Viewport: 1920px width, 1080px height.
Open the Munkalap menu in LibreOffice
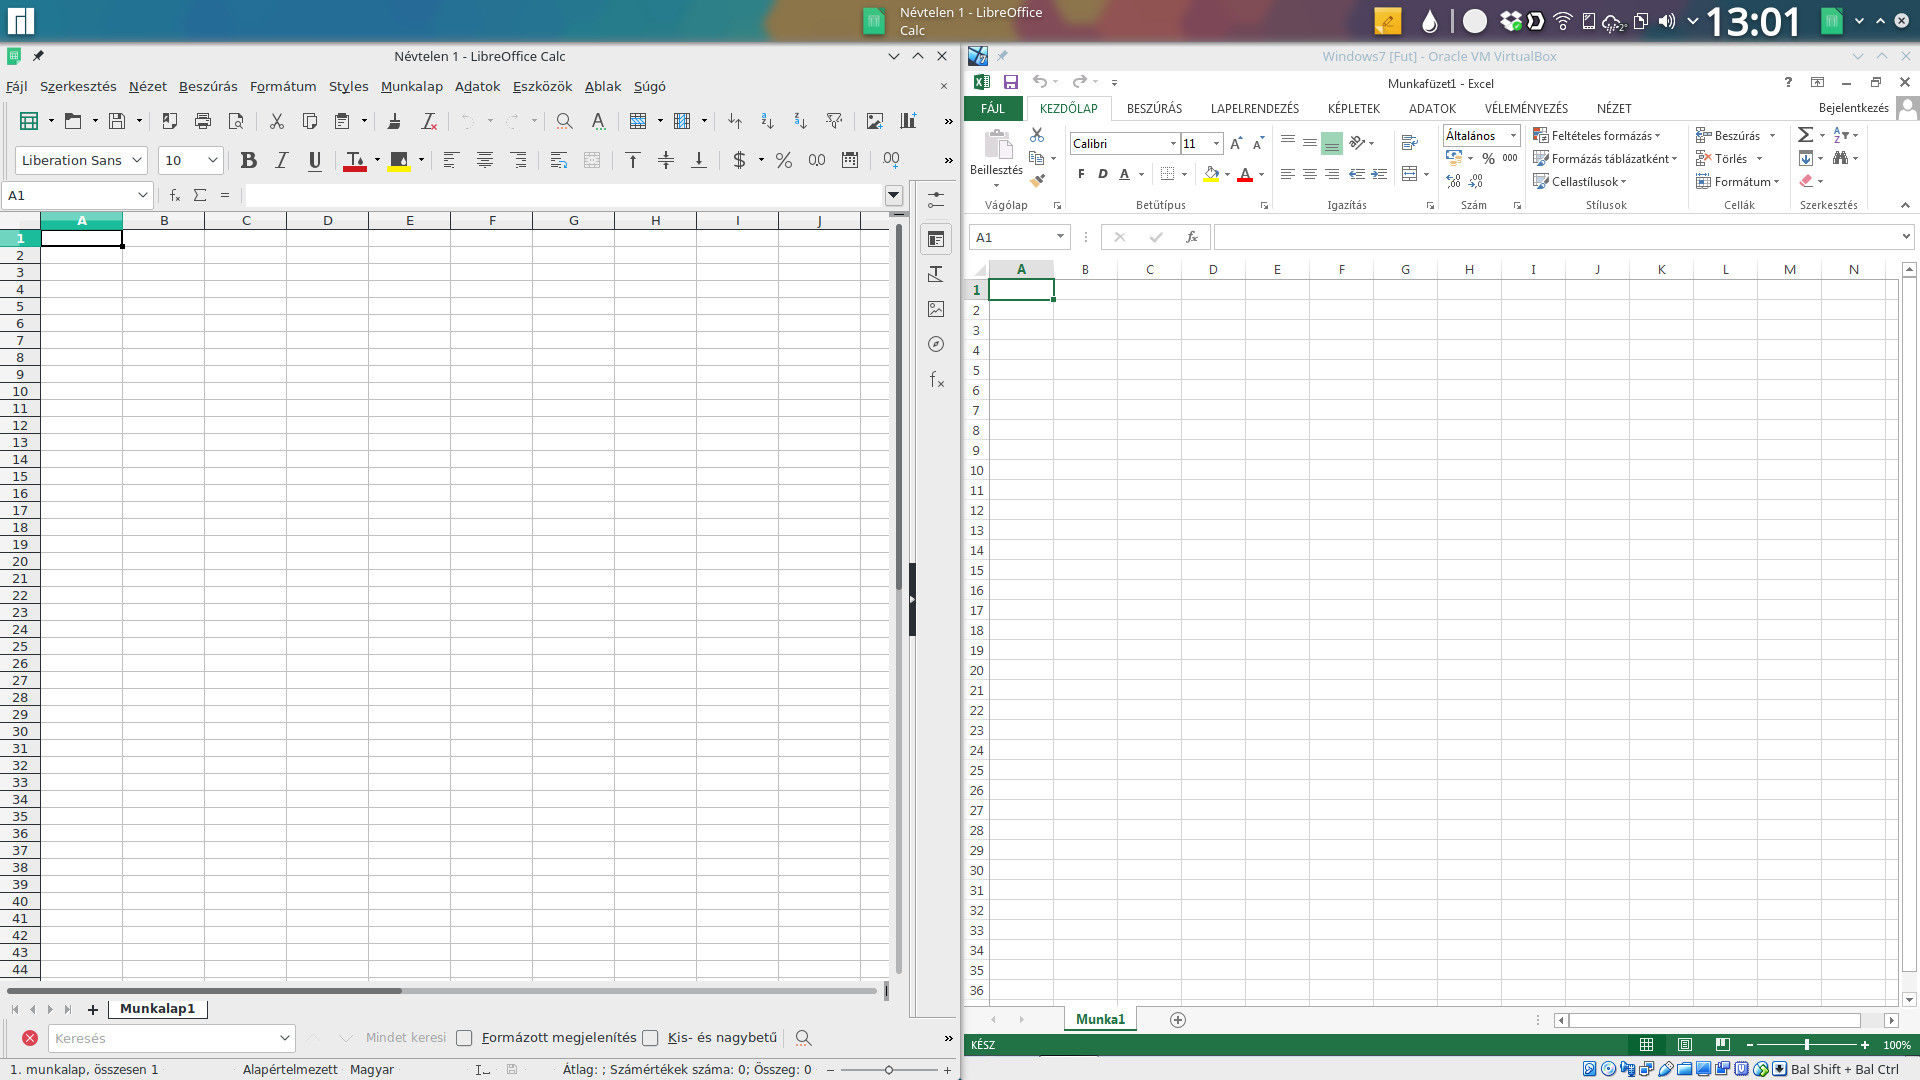tap(411, 86)
